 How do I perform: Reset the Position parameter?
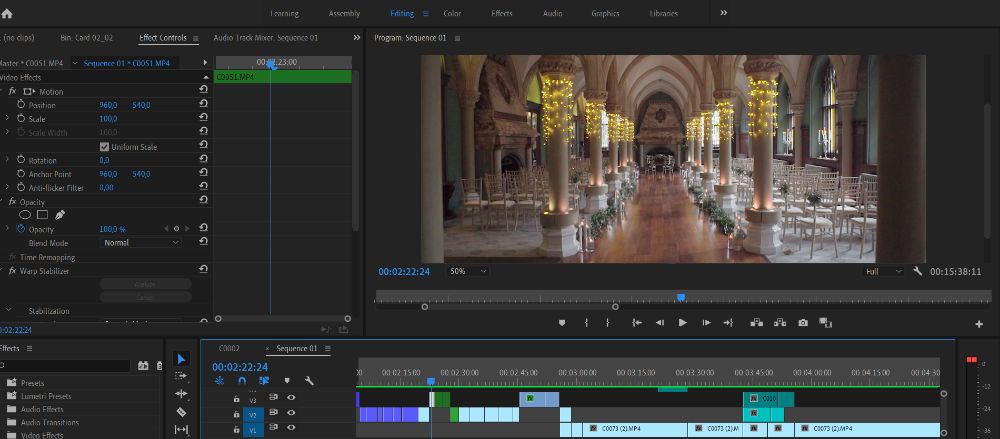pos(203,105)
